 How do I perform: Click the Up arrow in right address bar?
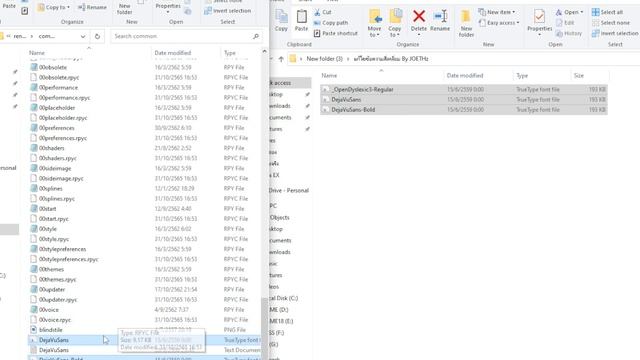(x=281, y=59)
